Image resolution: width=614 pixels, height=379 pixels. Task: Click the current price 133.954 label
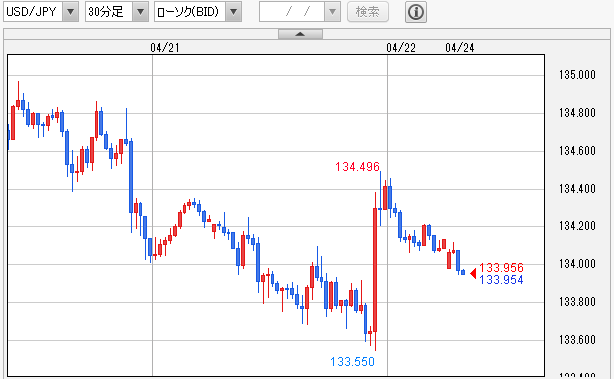501,280
